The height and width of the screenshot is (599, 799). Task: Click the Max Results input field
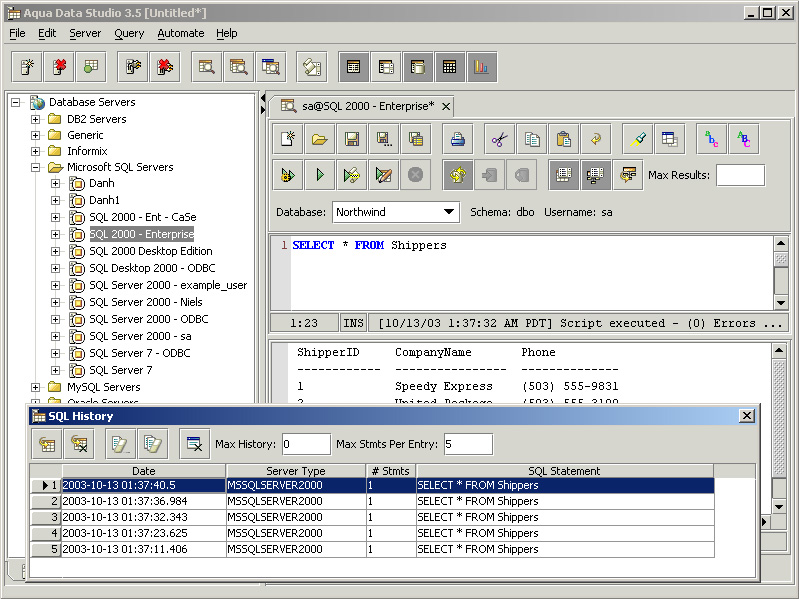tap(740, 175)
